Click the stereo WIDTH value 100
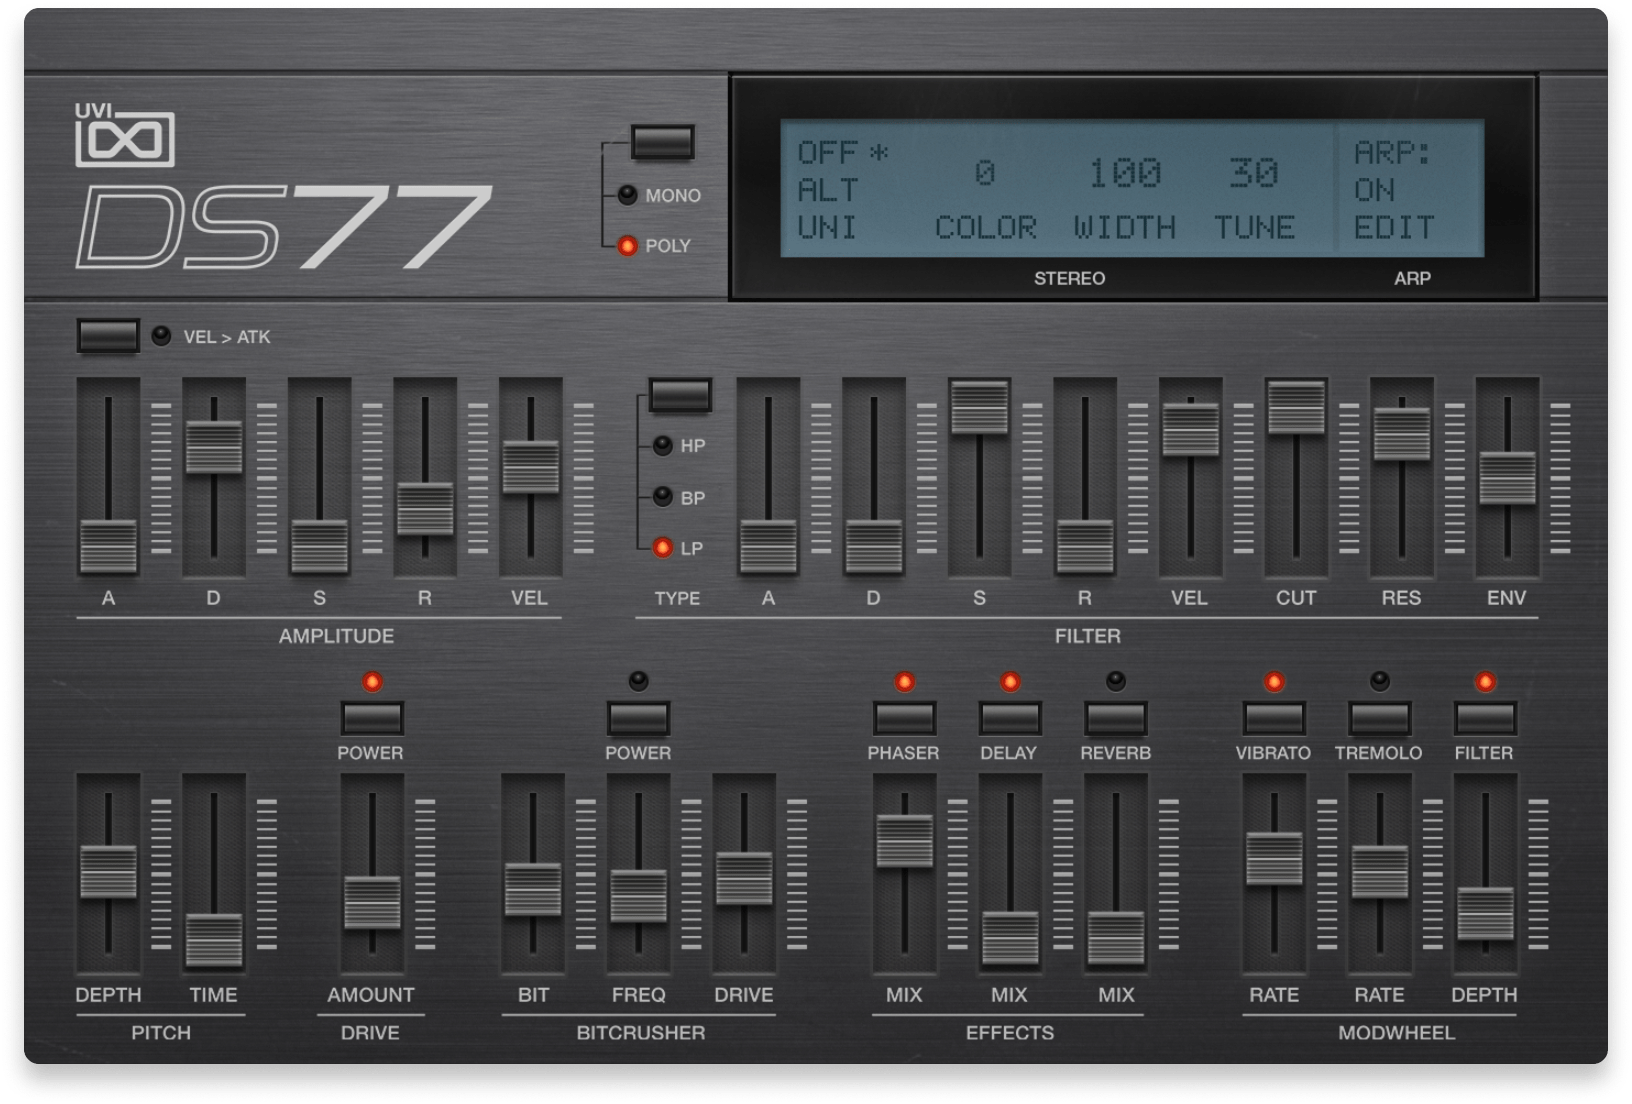 (x=1125, y=174)
